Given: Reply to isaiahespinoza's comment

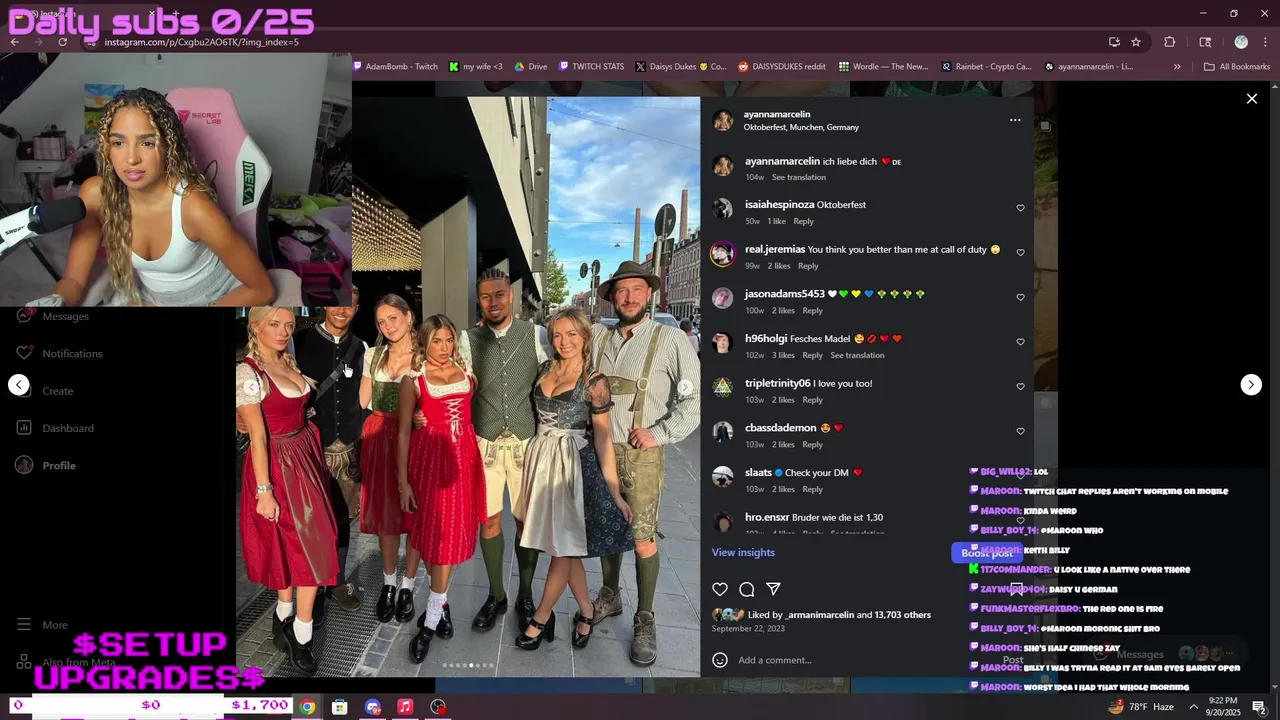Looking at the screenshot, I should click(x=803, y=221).
